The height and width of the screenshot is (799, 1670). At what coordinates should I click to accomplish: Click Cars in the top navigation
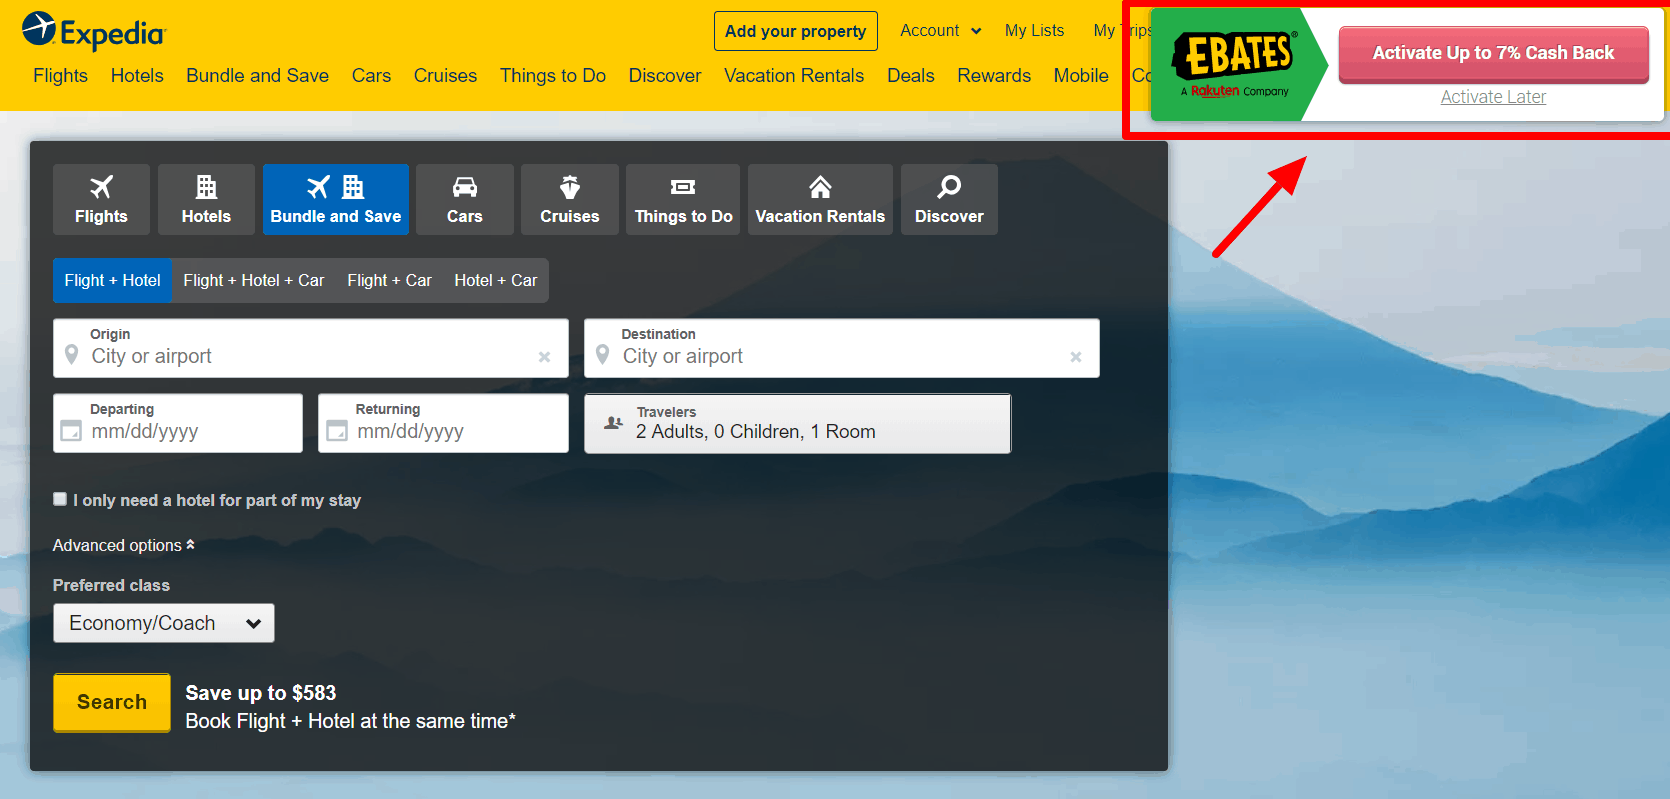point(371,76)
